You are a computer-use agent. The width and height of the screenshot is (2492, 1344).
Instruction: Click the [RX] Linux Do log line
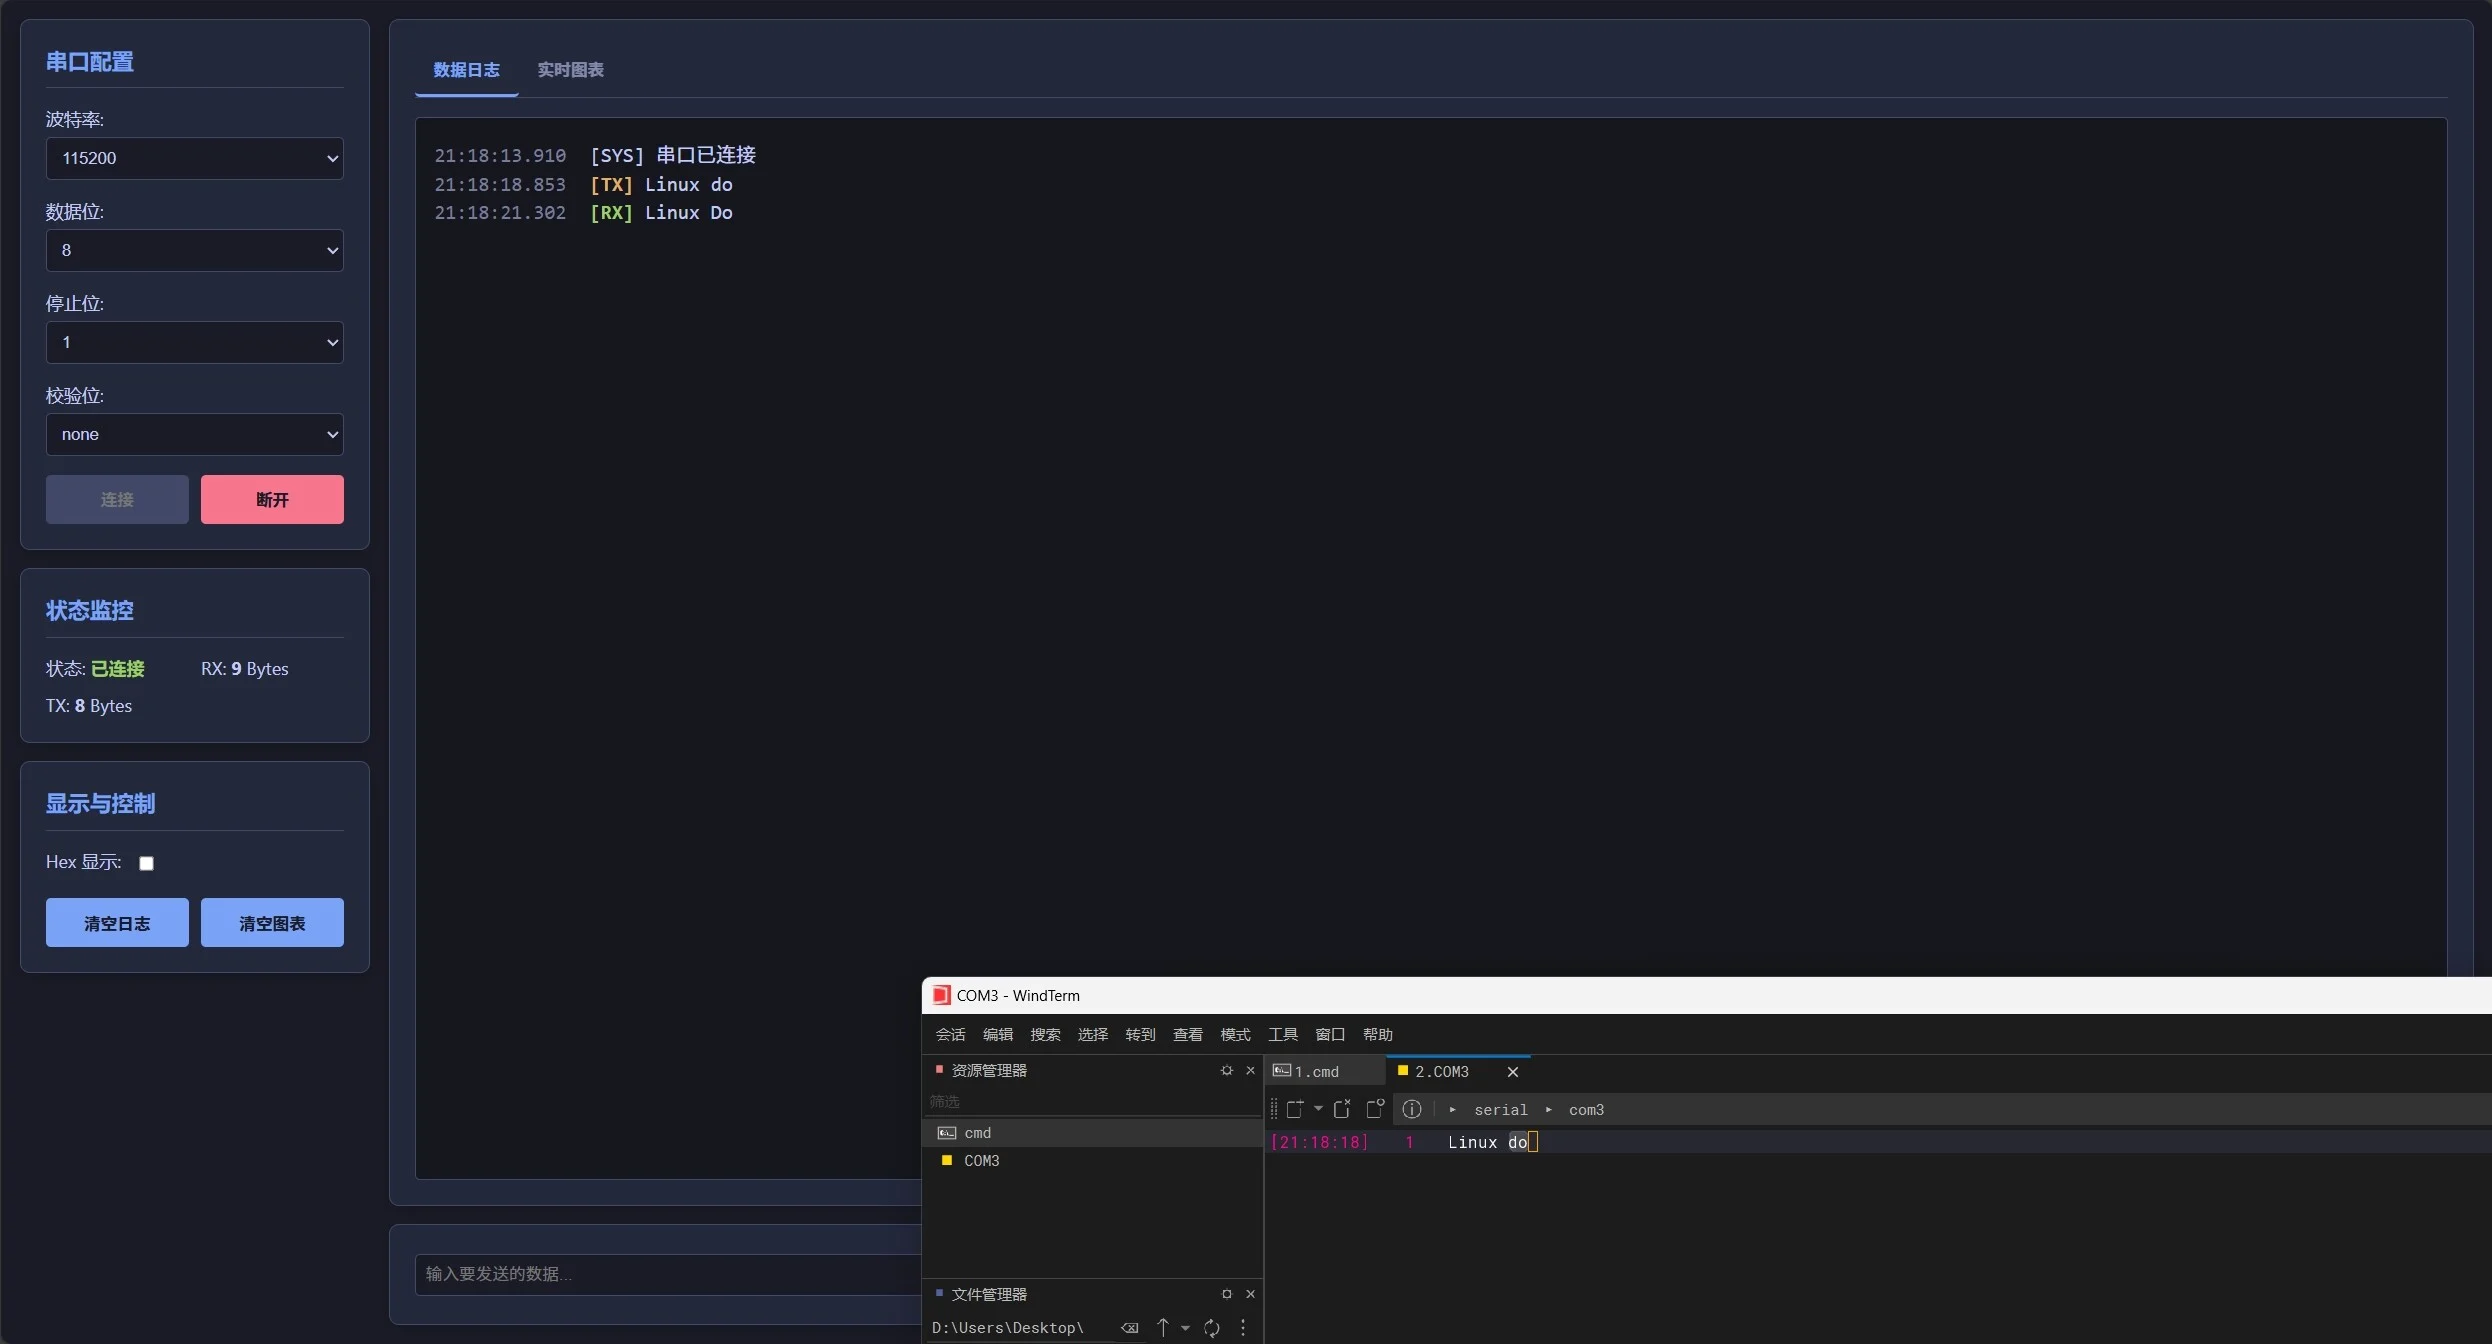click(x=583, y=212)
